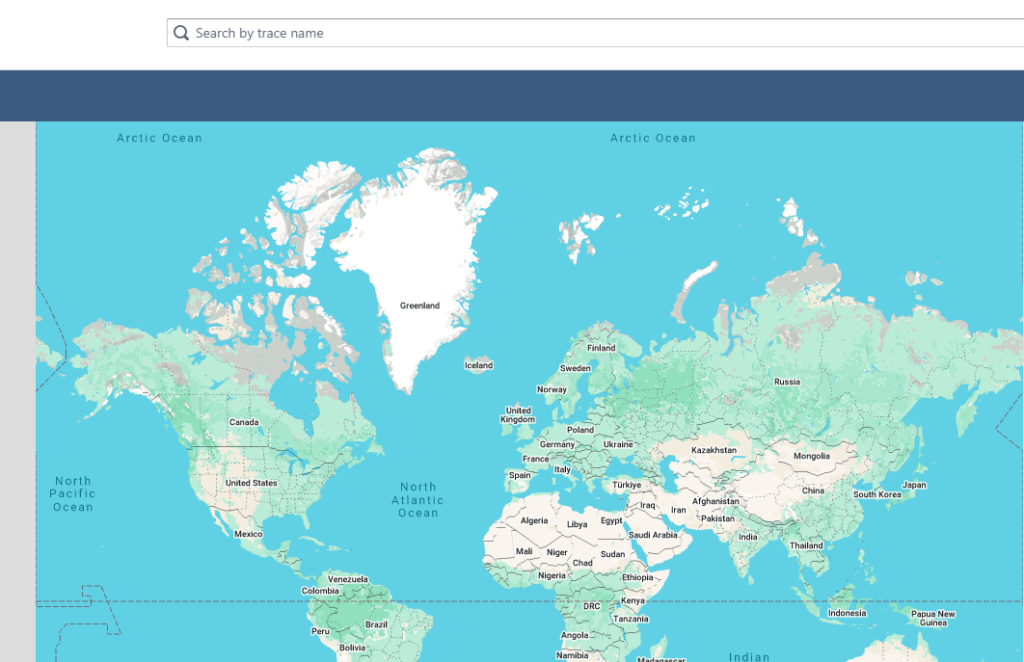This screenshot has width=1024, height=662.
Task: Click the North Atlantic Ocean label
Action: tap(418, 500)
